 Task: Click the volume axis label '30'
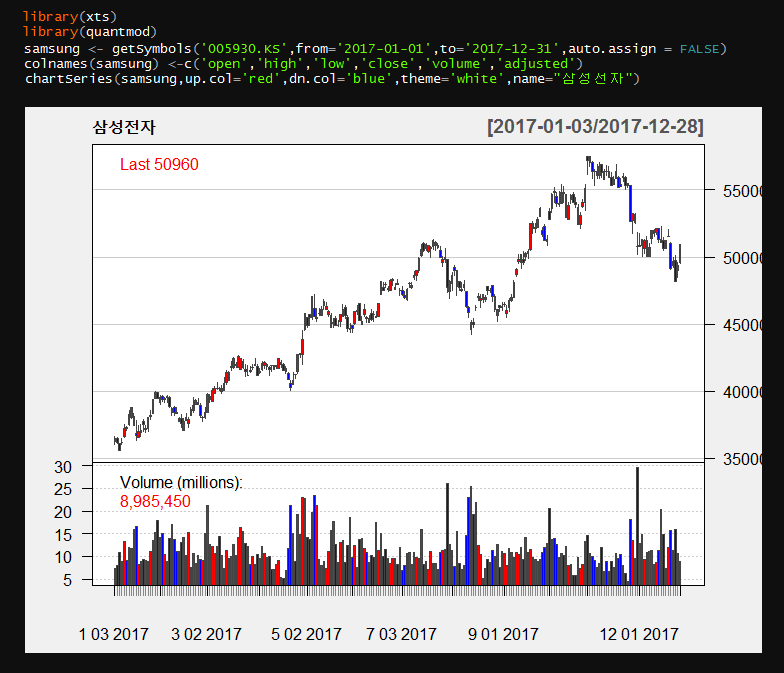[x=63, y=467]
